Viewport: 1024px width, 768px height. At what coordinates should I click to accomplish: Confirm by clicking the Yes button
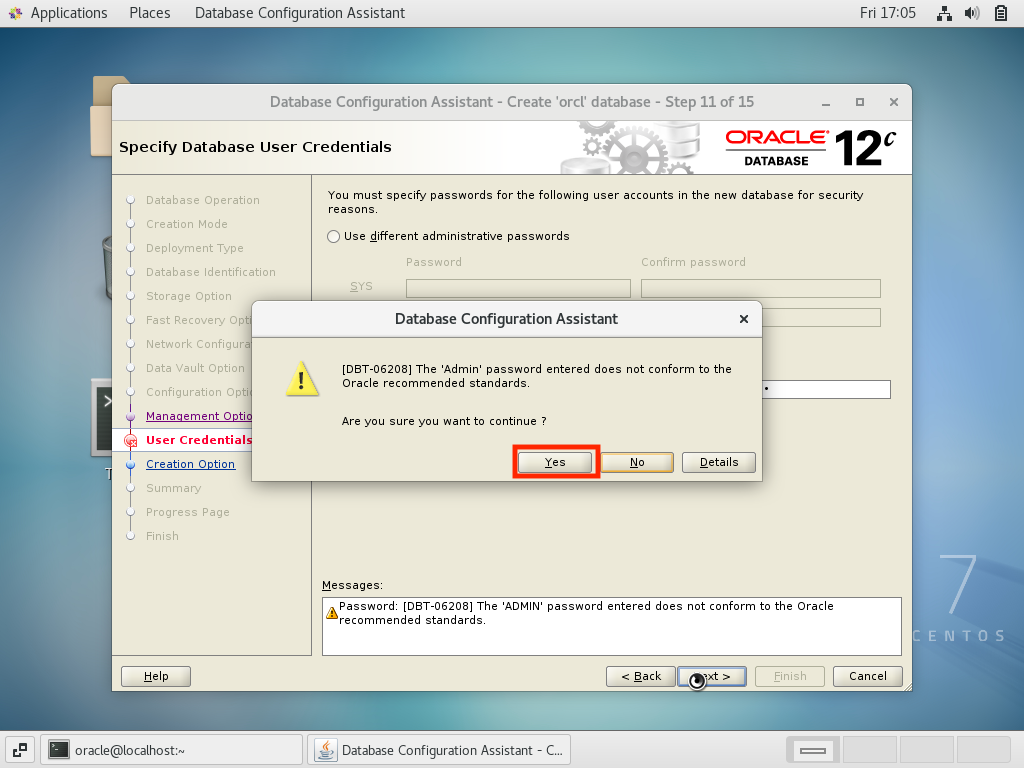555,462
